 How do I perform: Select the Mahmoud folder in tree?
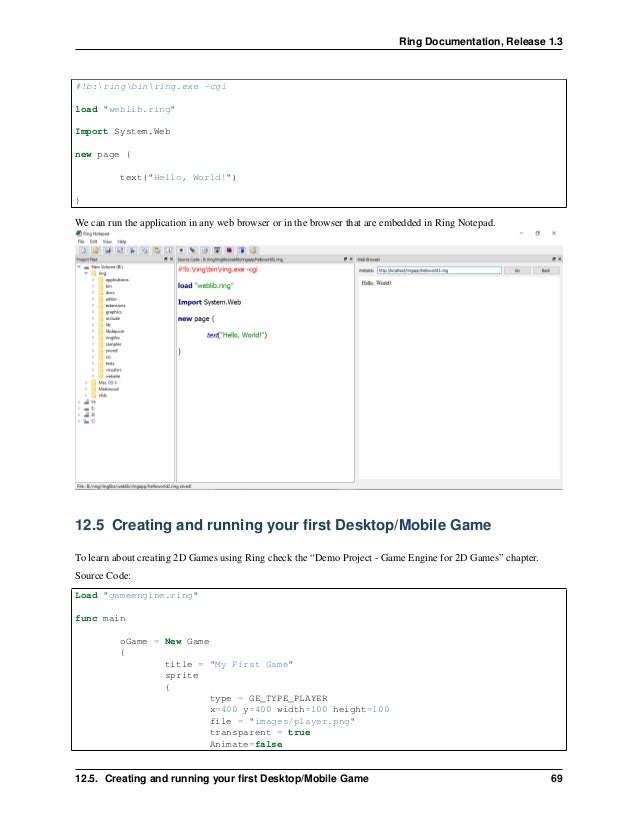[x=109, y=389]
